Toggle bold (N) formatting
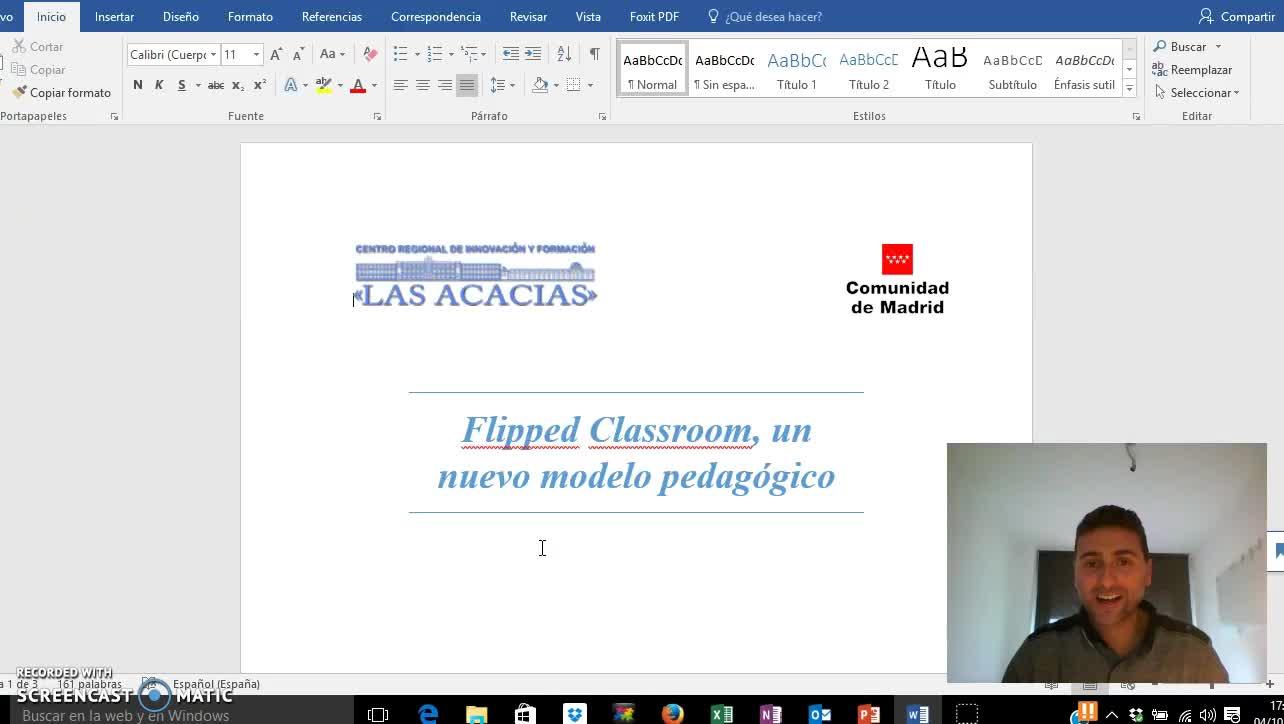1284x724 pixels. (138, 85)
